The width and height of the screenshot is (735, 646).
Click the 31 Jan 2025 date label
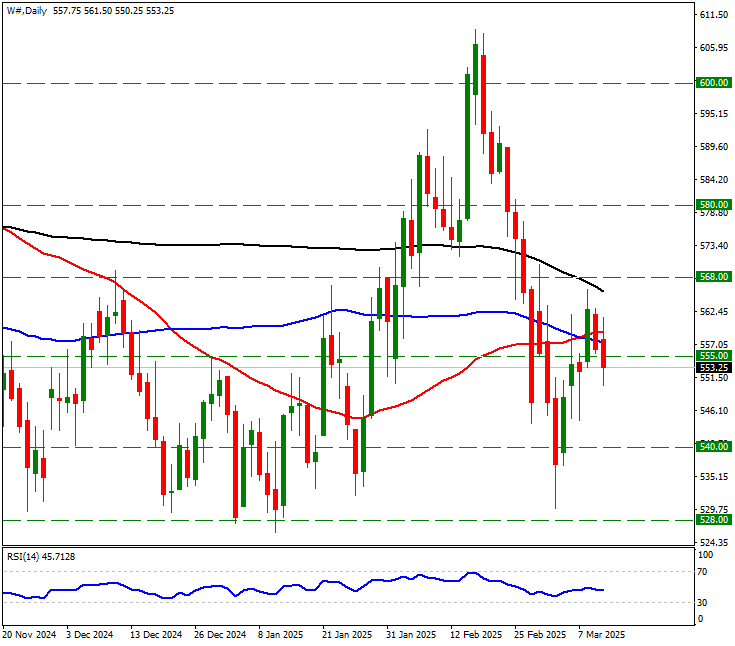coord(412,635)
